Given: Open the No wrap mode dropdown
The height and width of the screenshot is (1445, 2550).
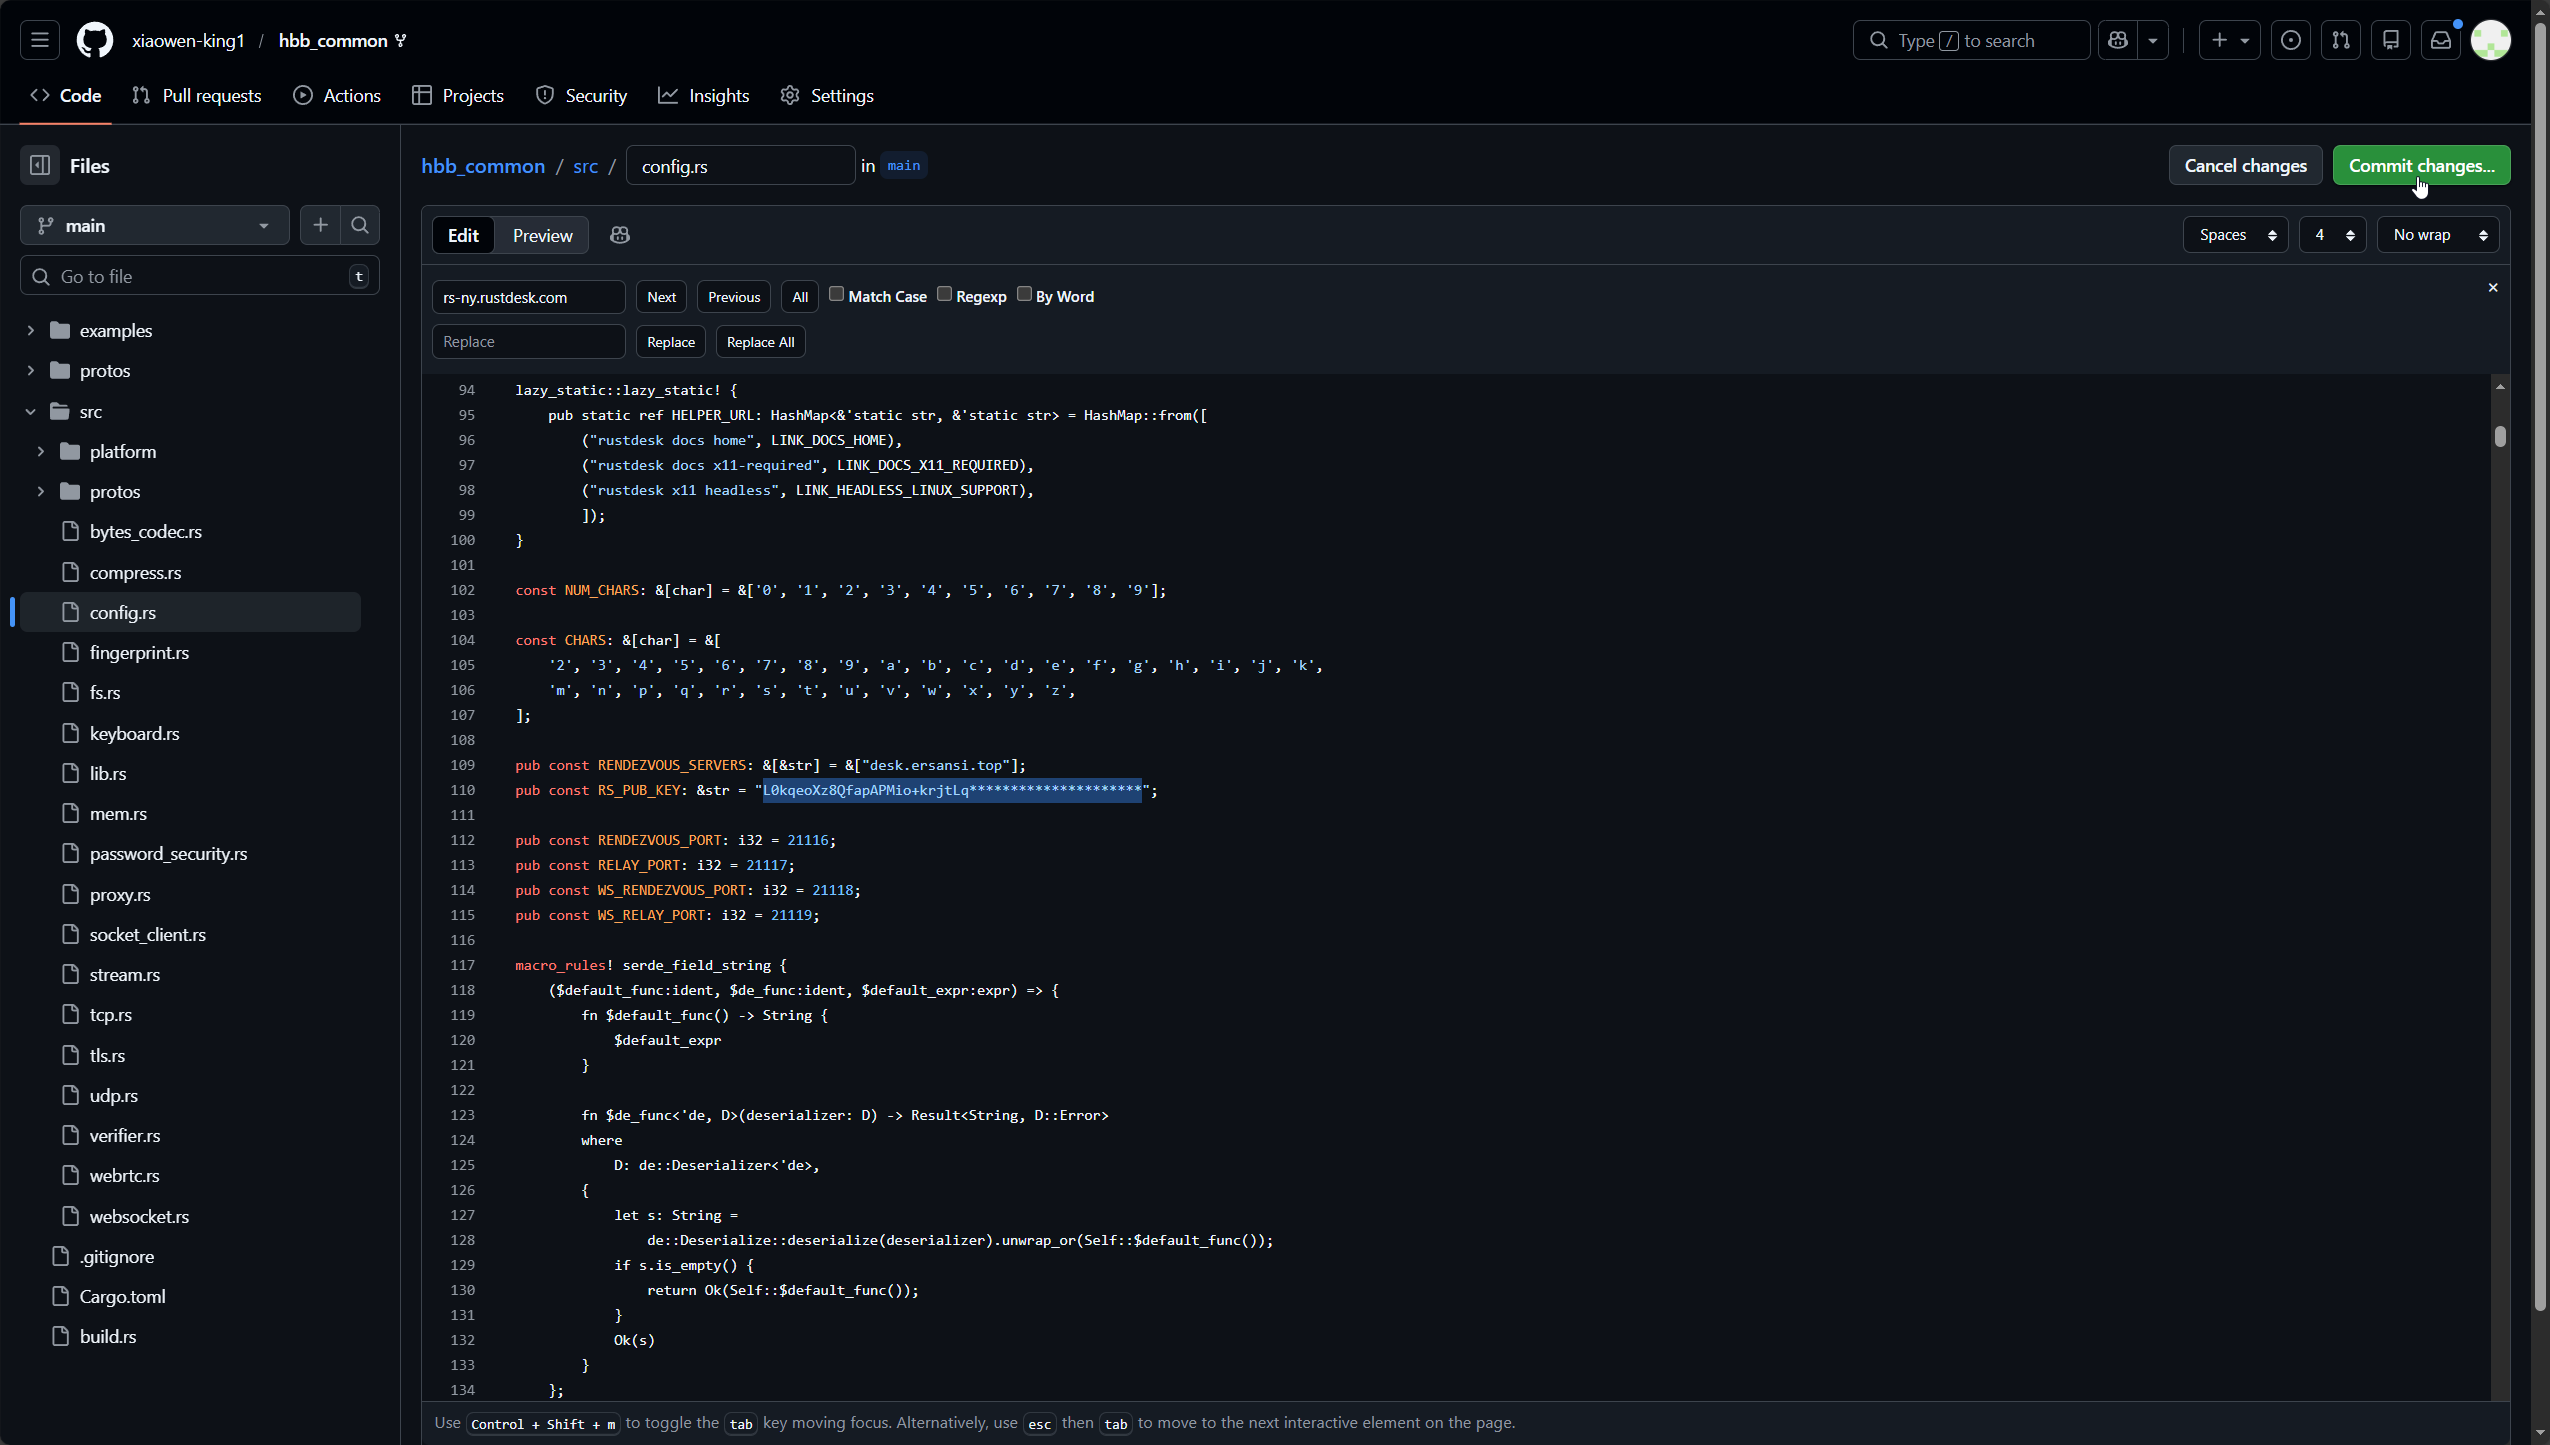Looking at the screenshot, I should coord(2438,235).
